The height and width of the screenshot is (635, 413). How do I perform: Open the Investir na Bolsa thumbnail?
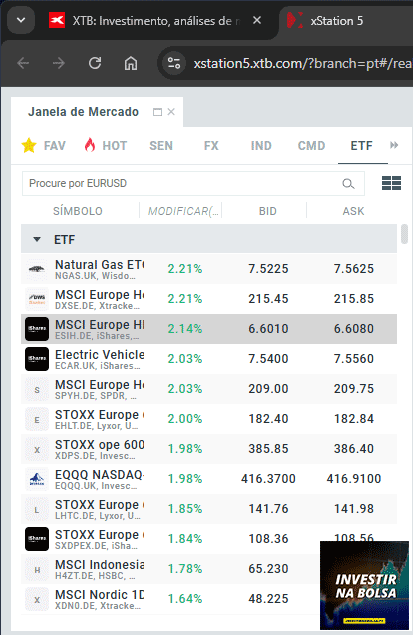click(x=364, y=585)
